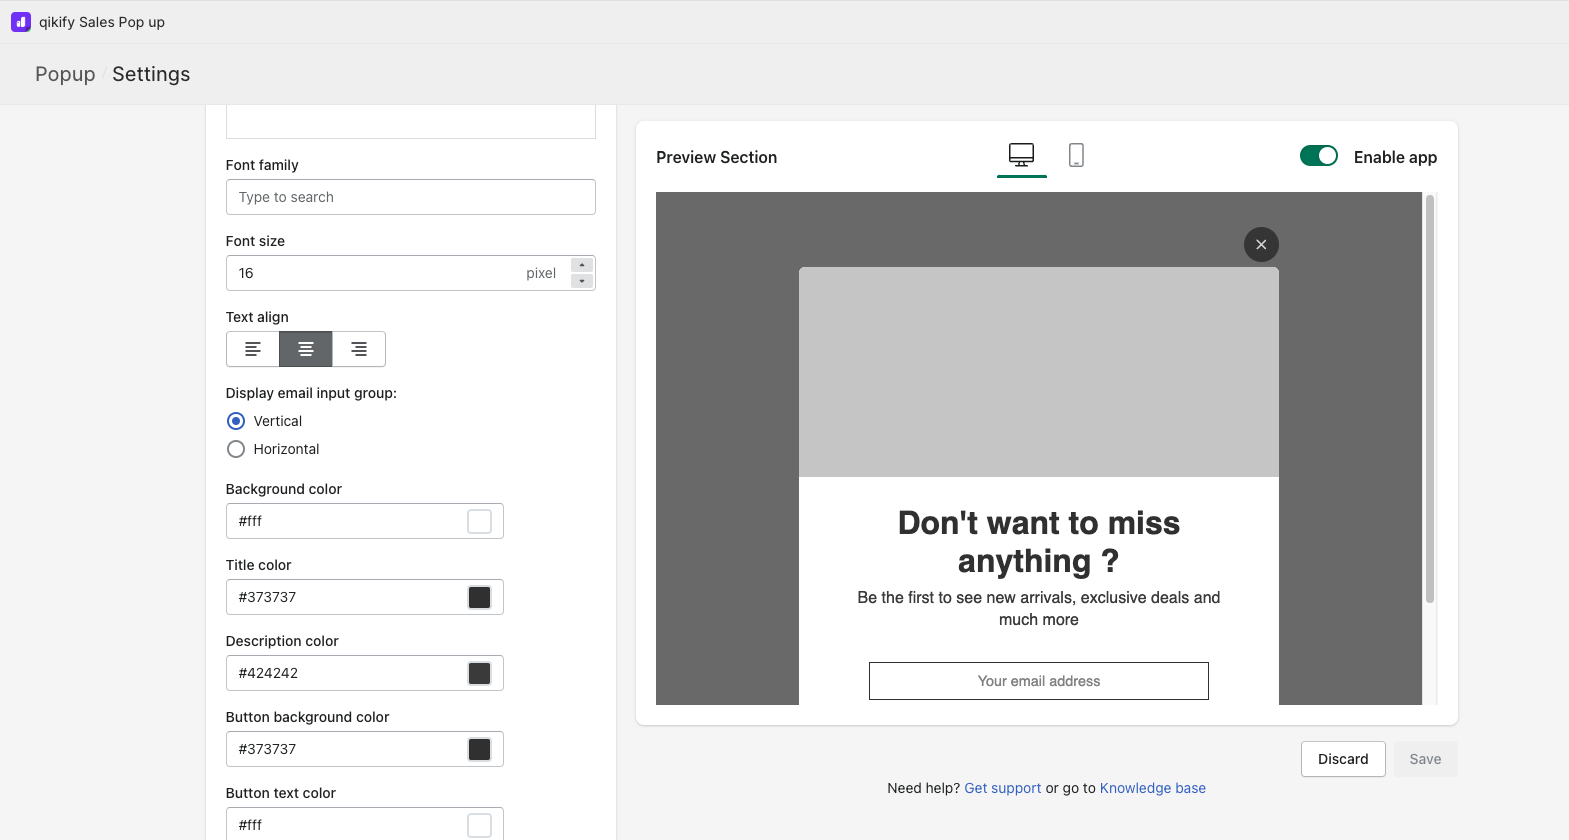
Task: Open the Description color swatch
Action: coord(480,673)
